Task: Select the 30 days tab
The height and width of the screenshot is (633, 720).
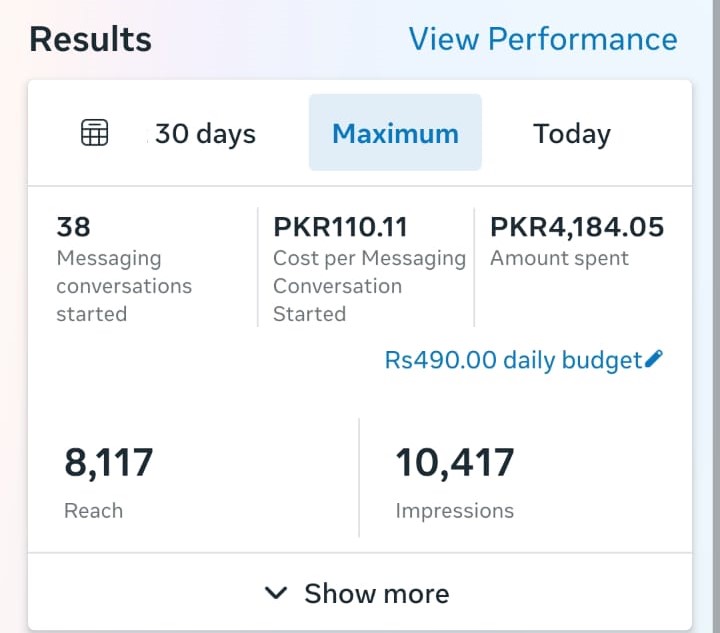Action: (205, 133)
